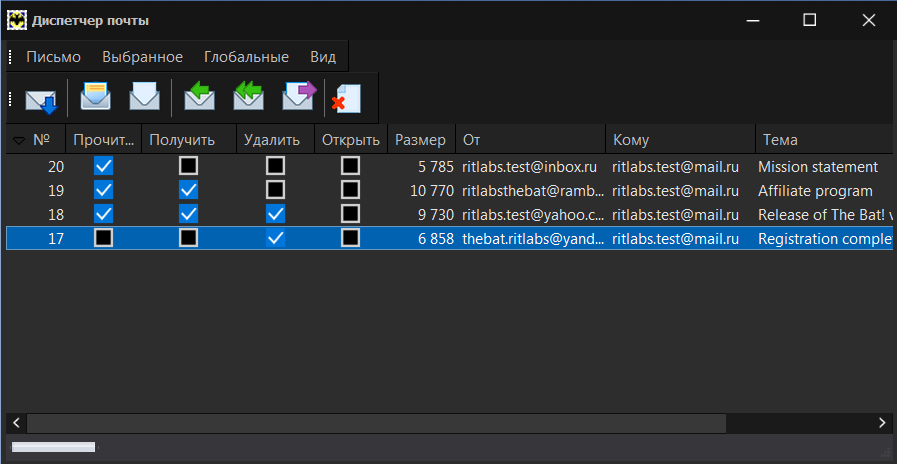Maximize the Диспетчер почты window
The width and height of the screenshot is (897, 464).
click(809, 20)
